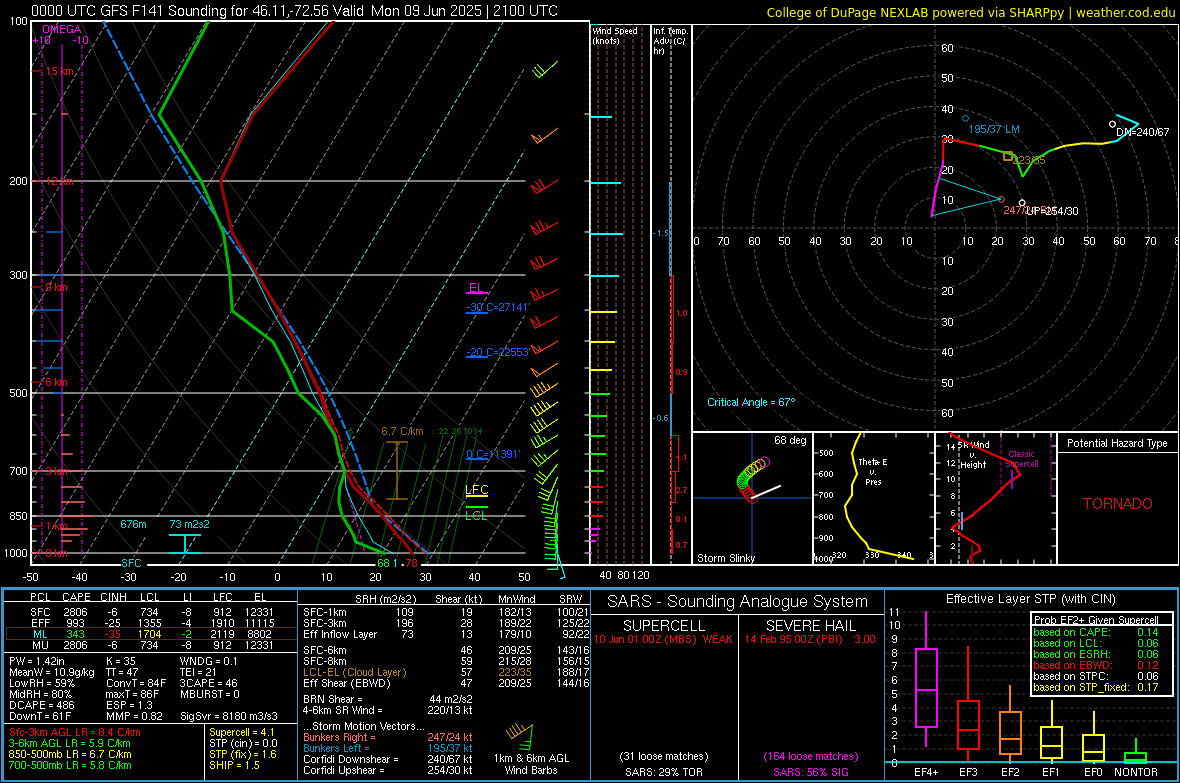Image resolution: width=1180 pixels, height=783 pixels.
Task: Click the 0 C=11391' height label
Action: (x=493, y=454)
